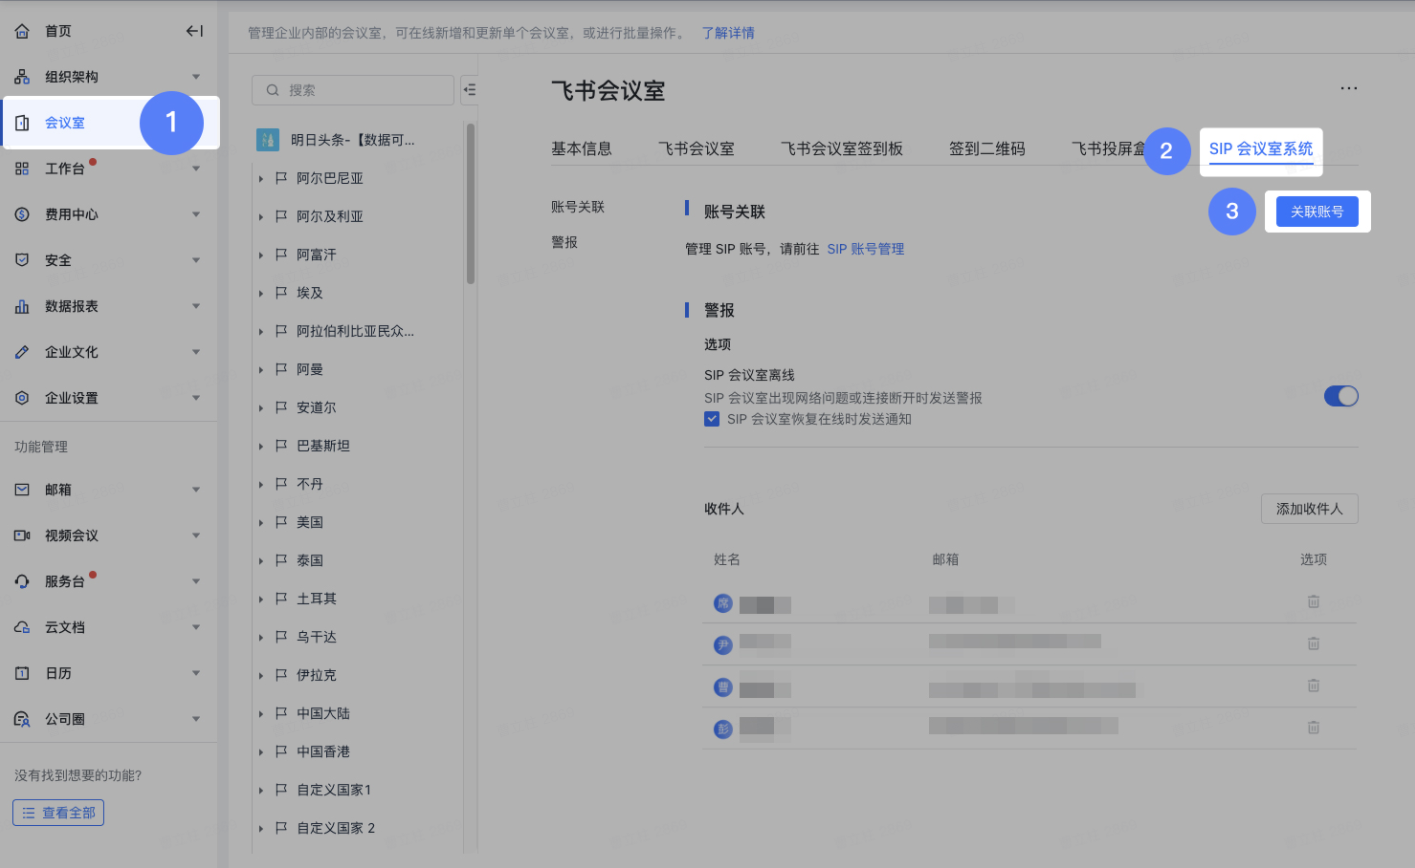Jump to the 警报 section anchor

(564, 243)
